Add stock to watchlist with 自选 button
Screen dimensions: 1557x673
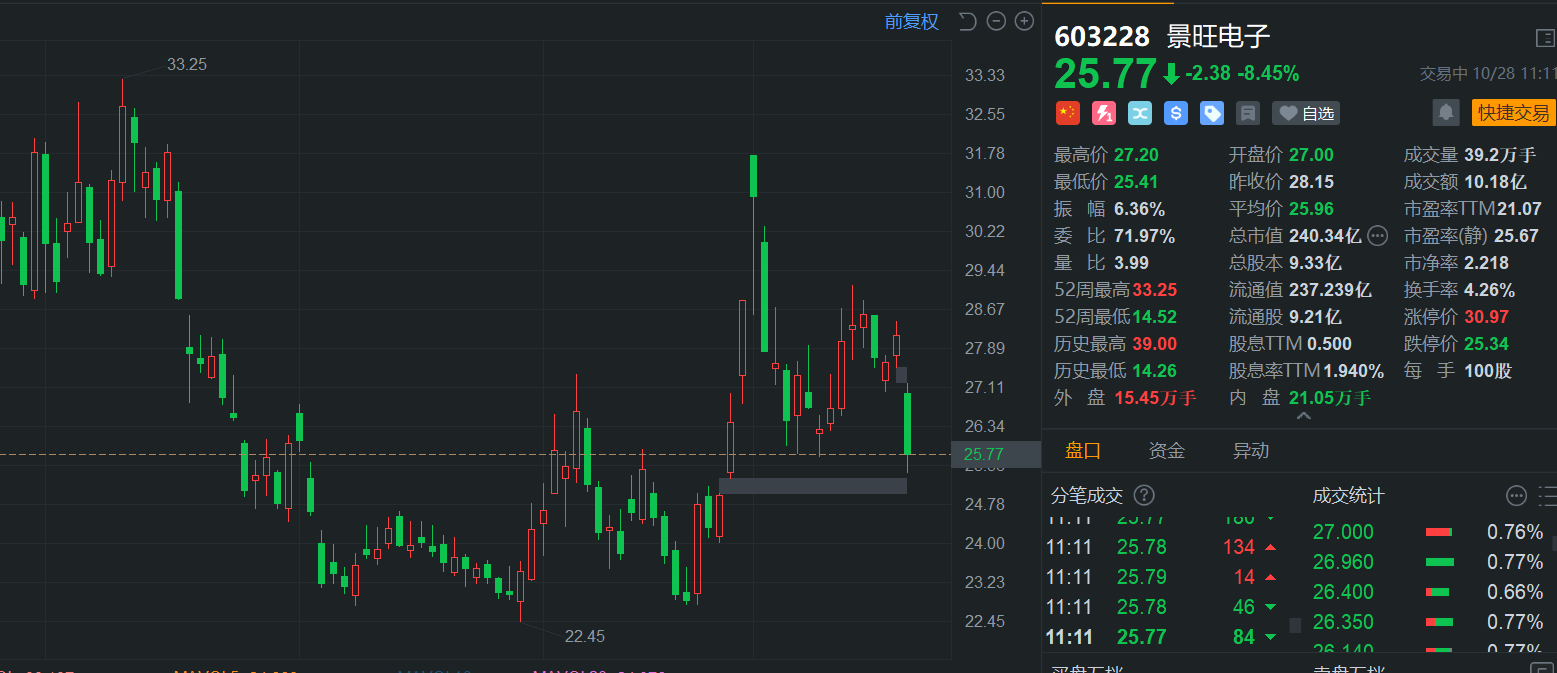coord(1306,113)
